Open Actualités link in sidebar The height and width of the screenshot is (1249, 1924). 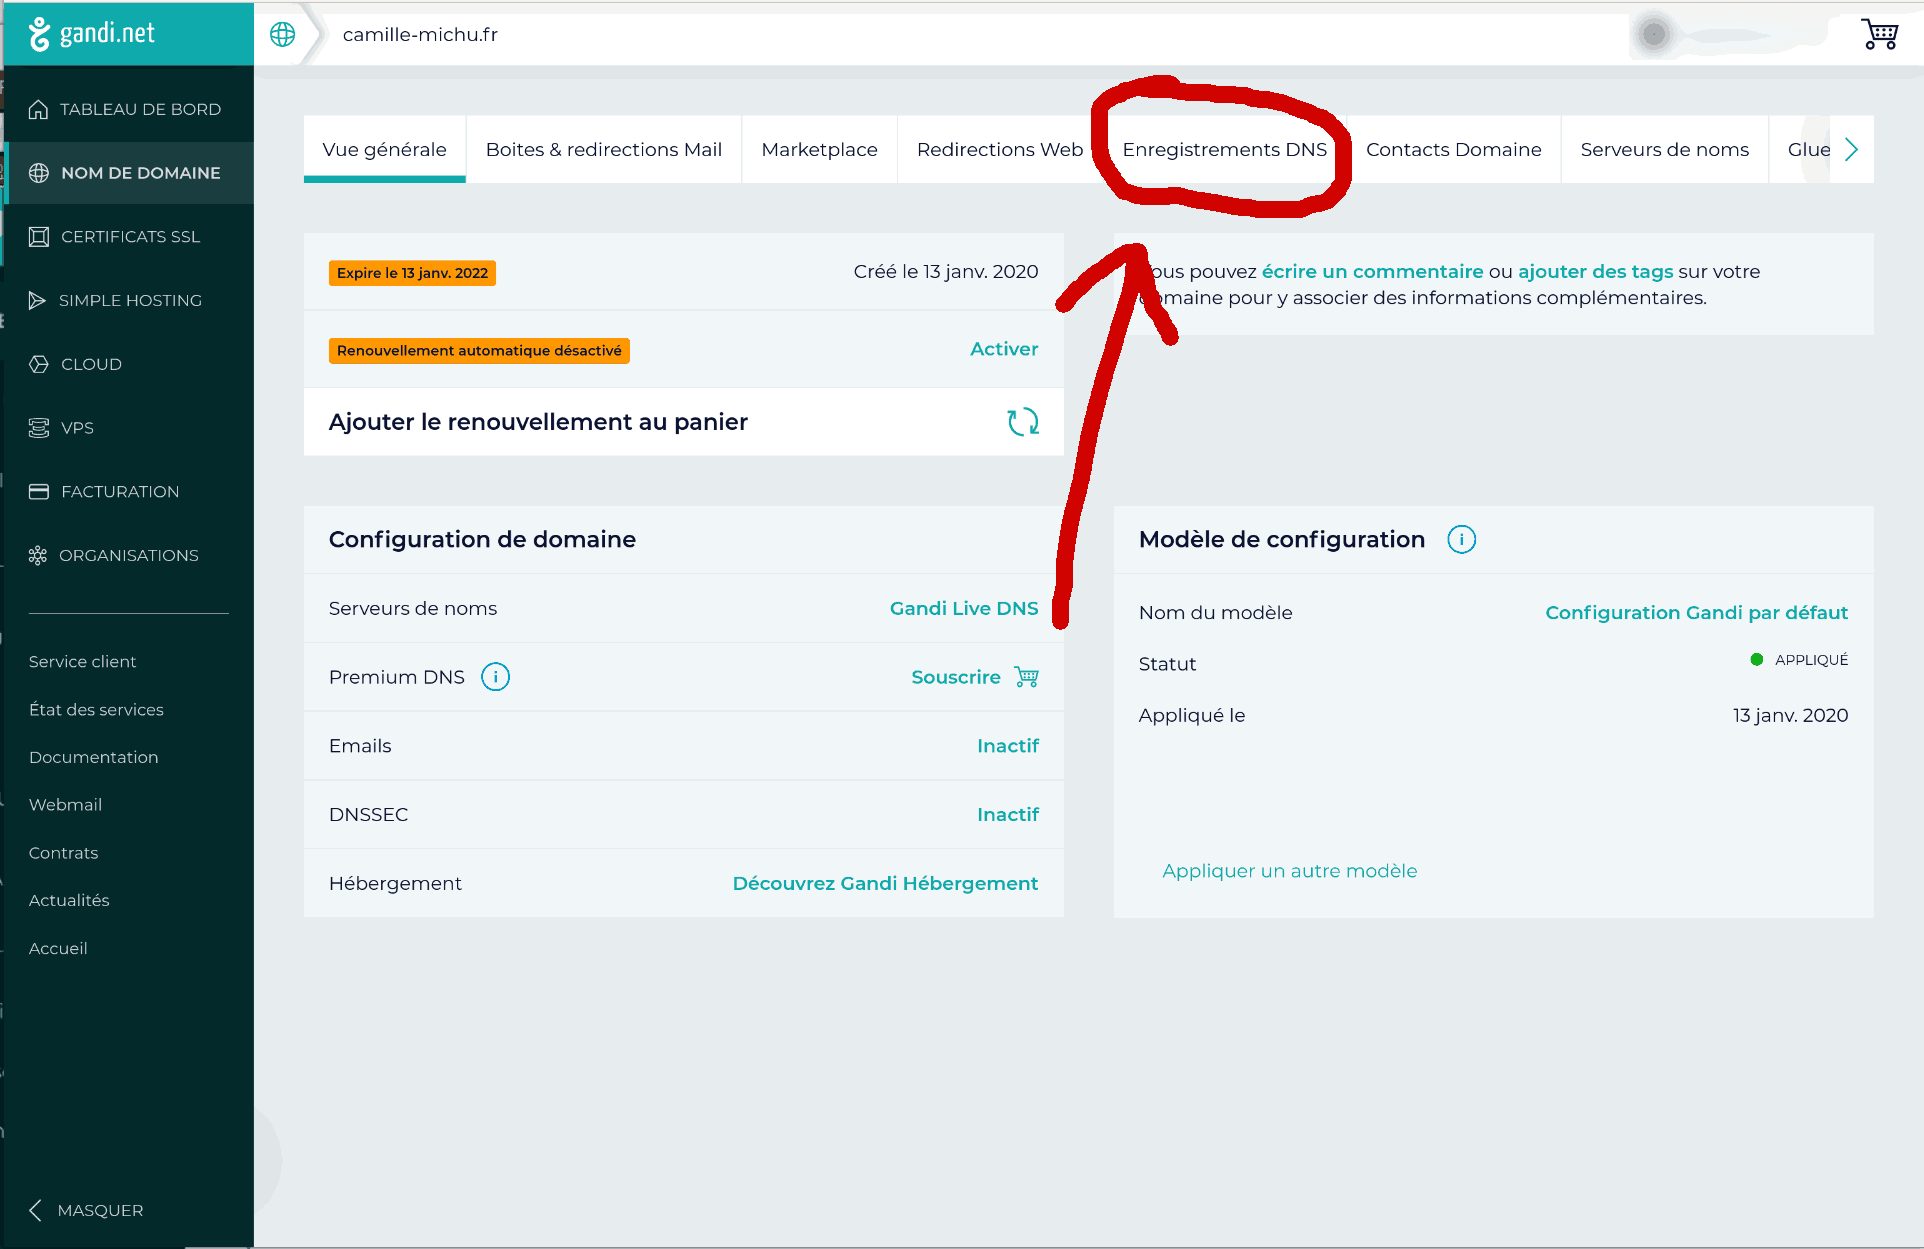coord(69,901)
